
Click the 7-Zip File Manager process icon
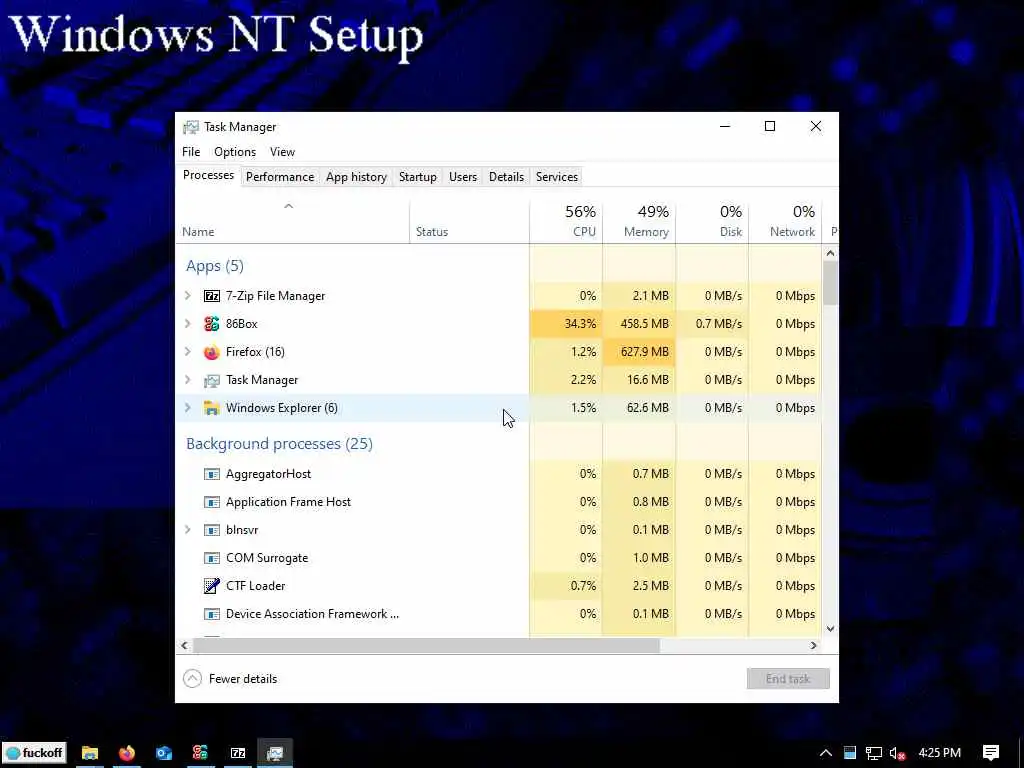[212, 296]
